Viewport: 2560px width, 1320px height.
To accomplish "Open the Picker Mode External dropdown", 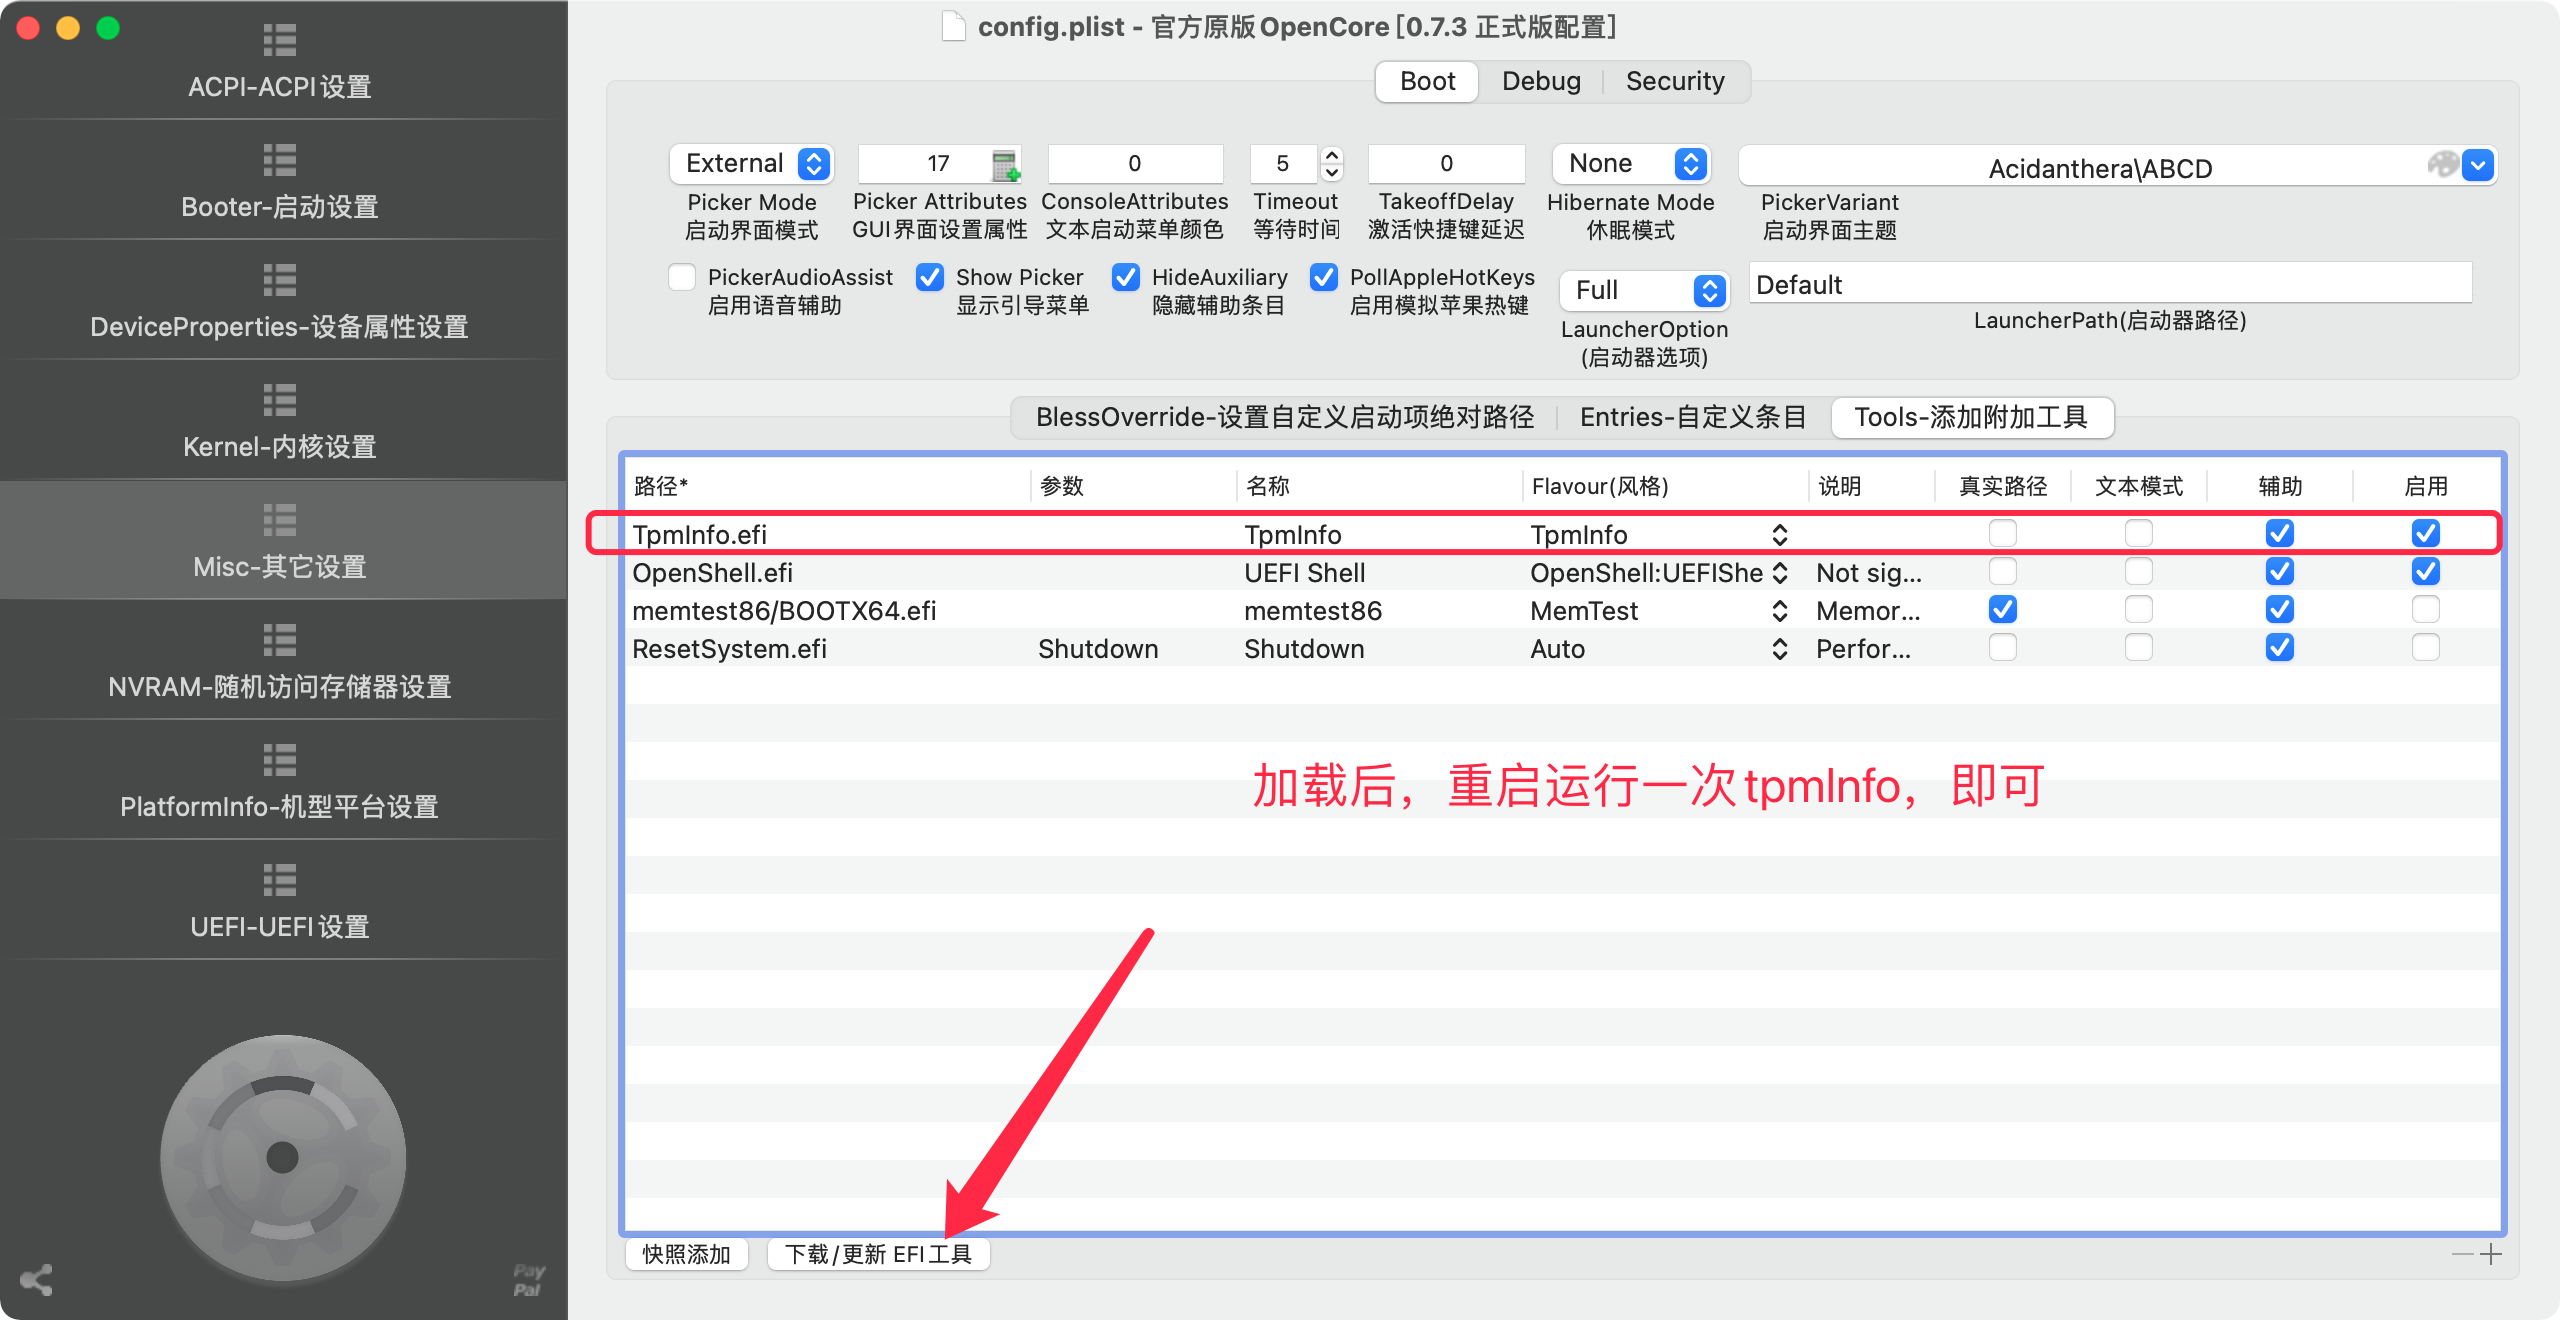I will tap(752, 164).
